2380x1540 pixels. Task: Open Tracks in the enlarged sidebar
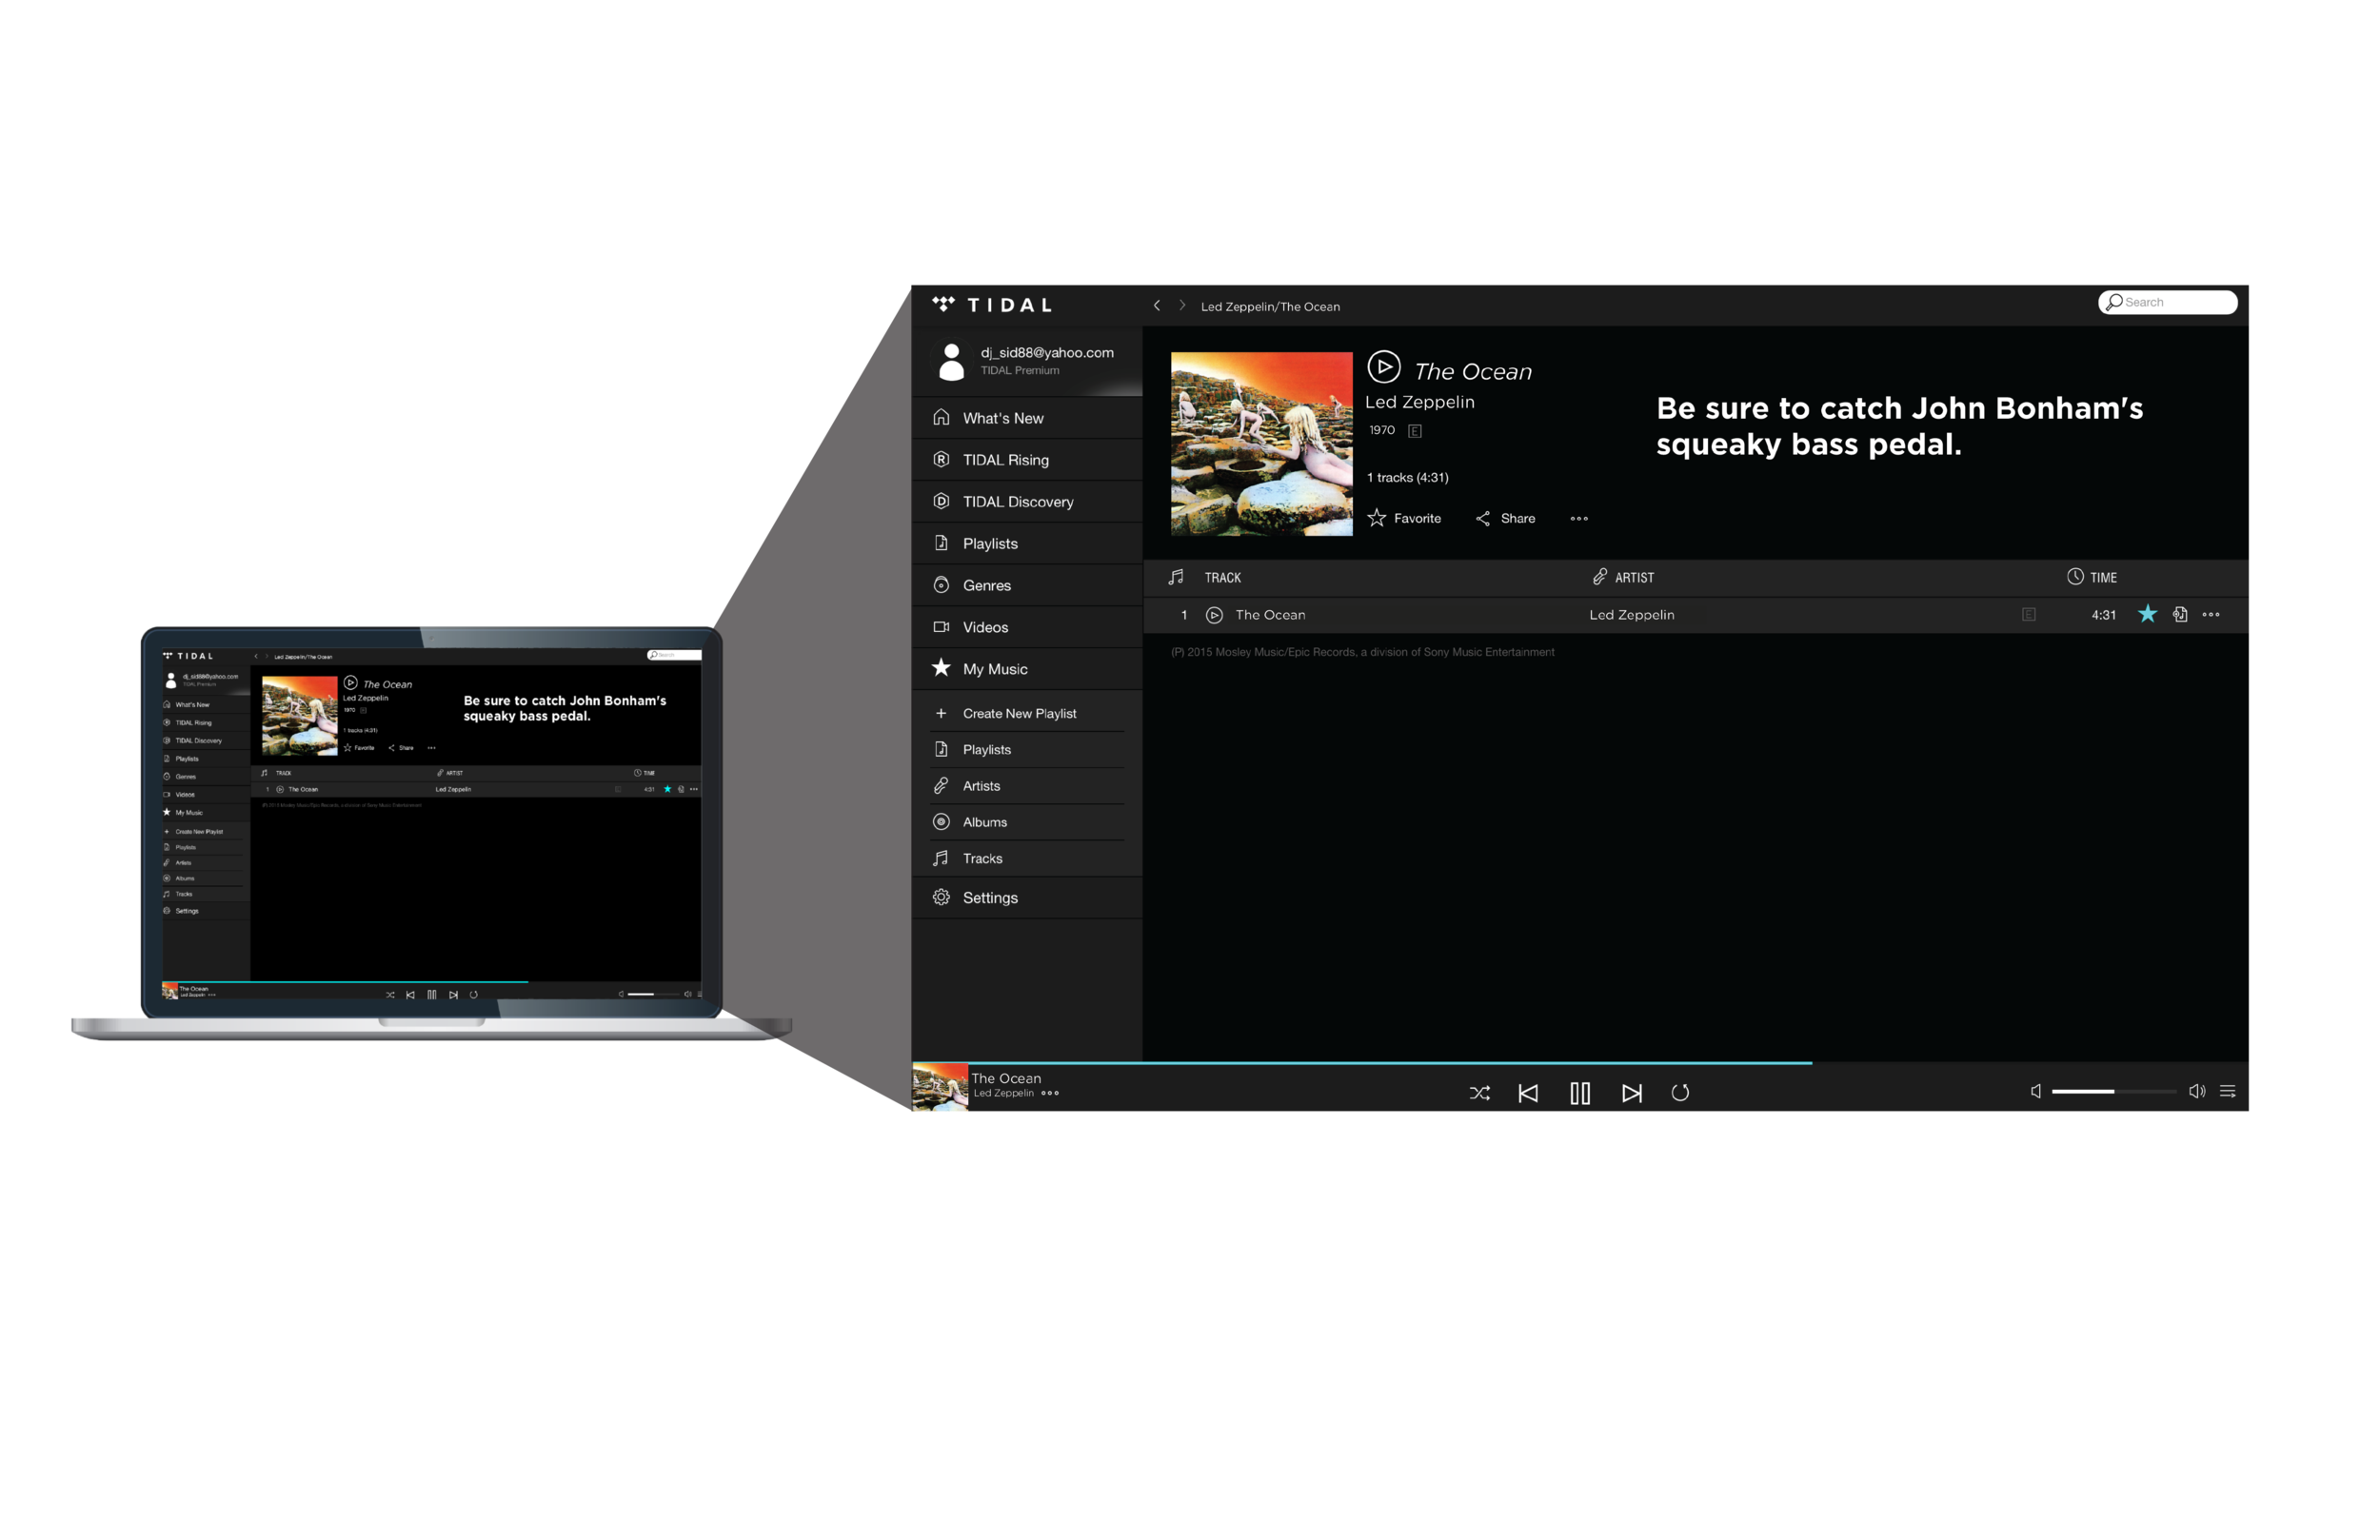[x=1027, y=859]
